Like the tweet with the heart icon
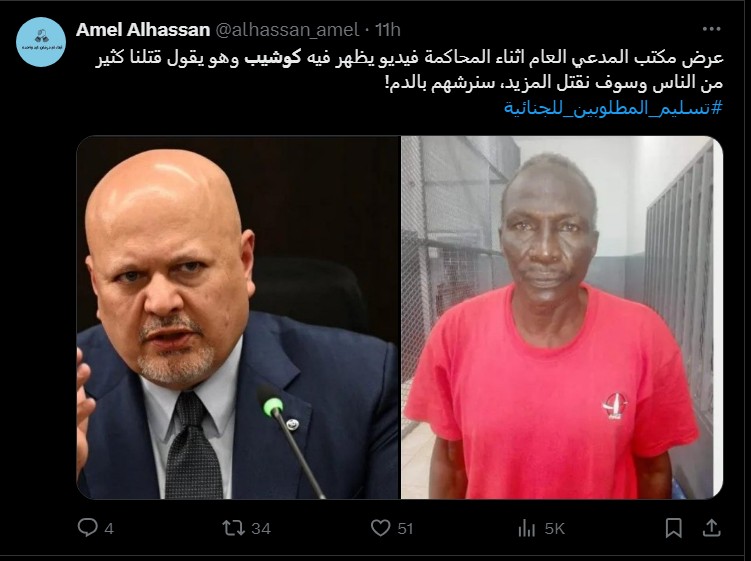The image size is (751, 561). click(x=380, y=528)
